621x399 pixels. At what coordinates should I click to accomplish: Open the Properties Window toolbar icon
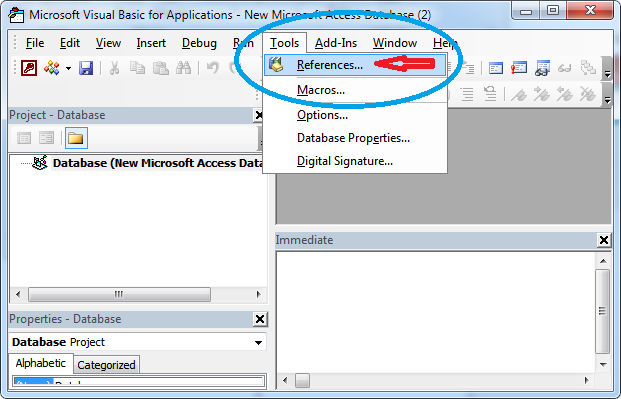tap(518, 68)
